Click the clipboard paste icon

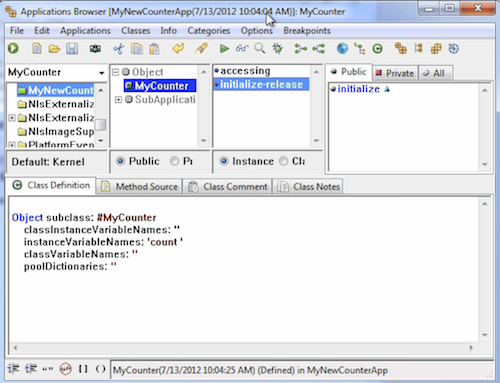click(x=154, y=49)
